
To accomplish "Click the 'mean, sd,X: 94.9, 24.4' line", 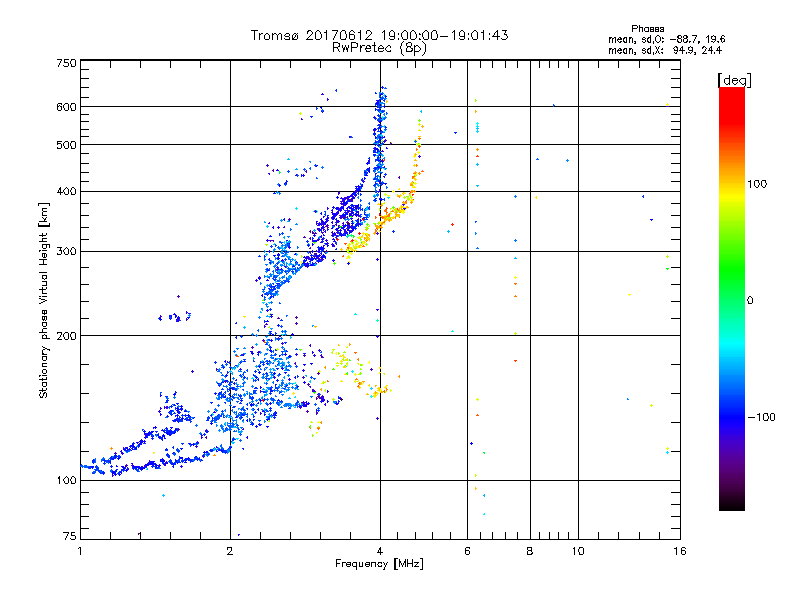I will [665, 50].
